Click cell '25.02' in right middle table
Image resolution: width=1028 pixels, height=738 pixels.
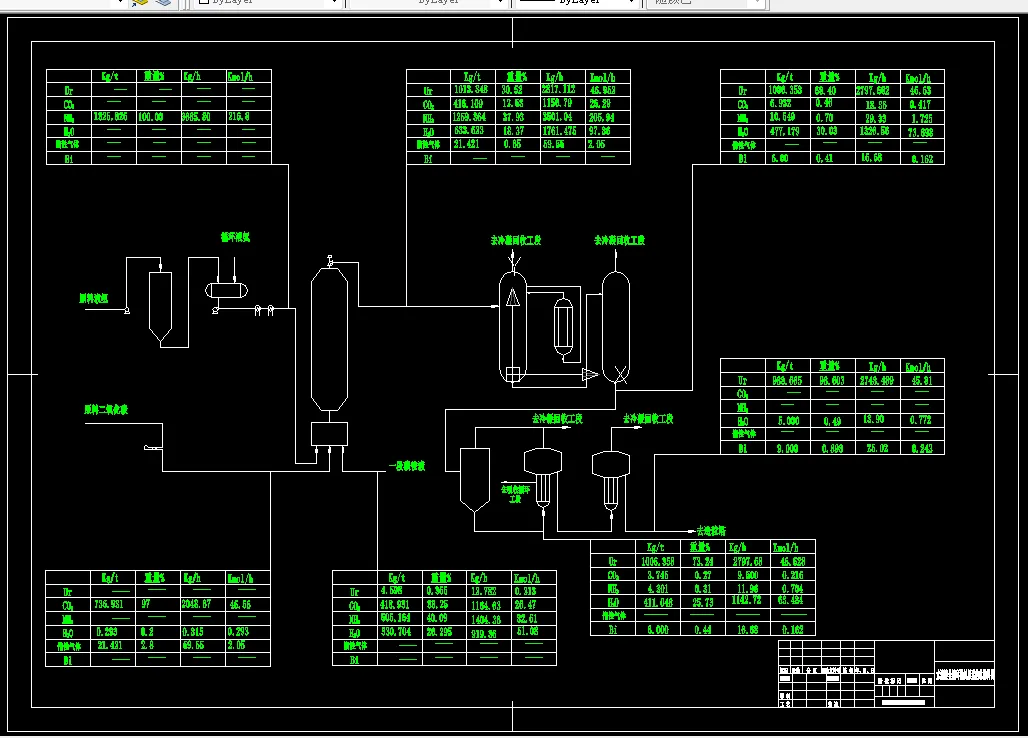(877, 448)
